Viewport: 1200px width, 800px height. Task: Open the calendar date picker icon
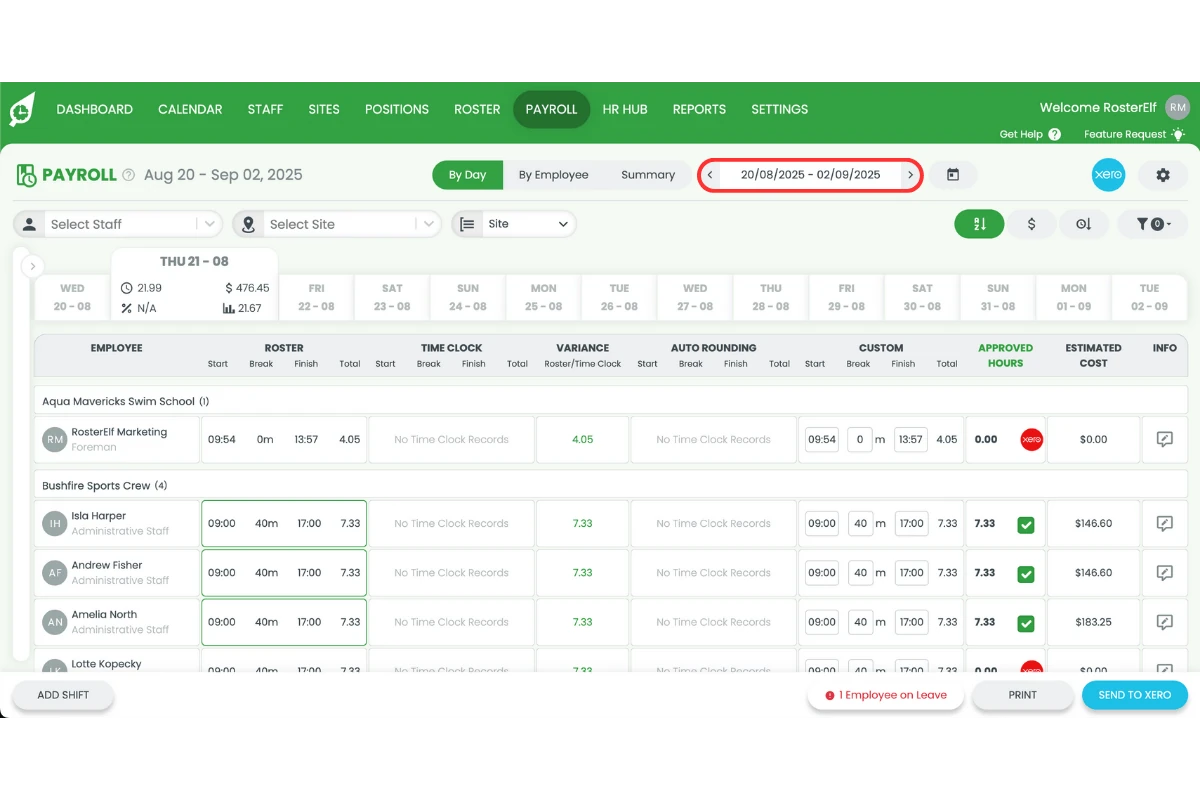pyautogui.click(x=953, y=175)
